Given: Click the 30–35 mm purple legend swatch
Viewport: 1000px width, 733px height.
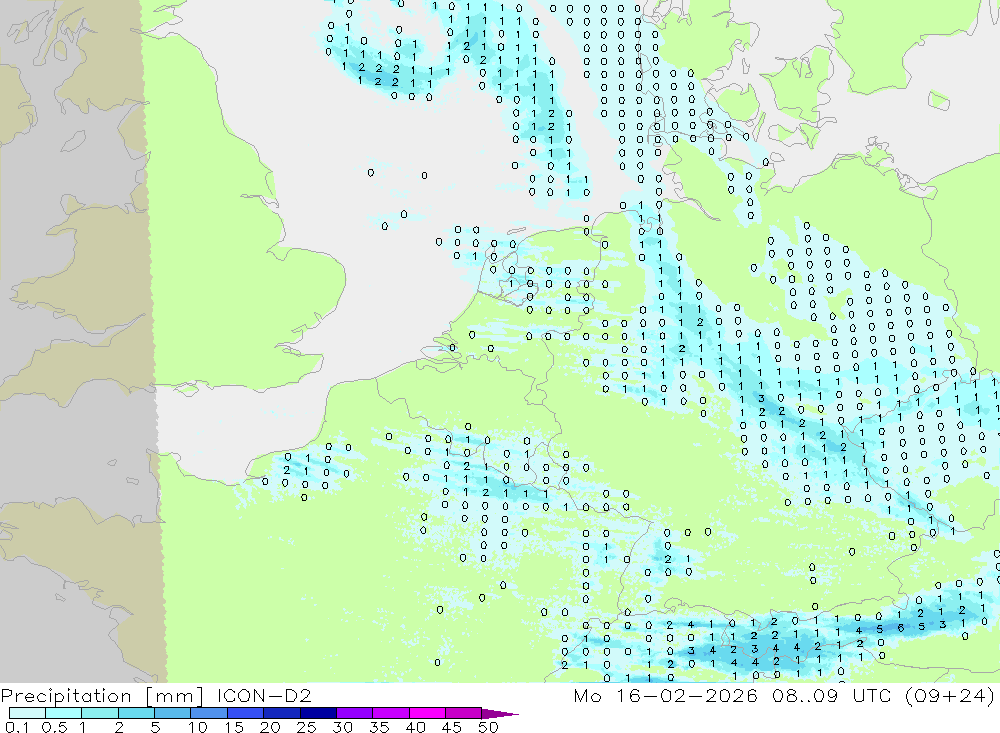Looking at the screenshot, I should tap(354, 713).
